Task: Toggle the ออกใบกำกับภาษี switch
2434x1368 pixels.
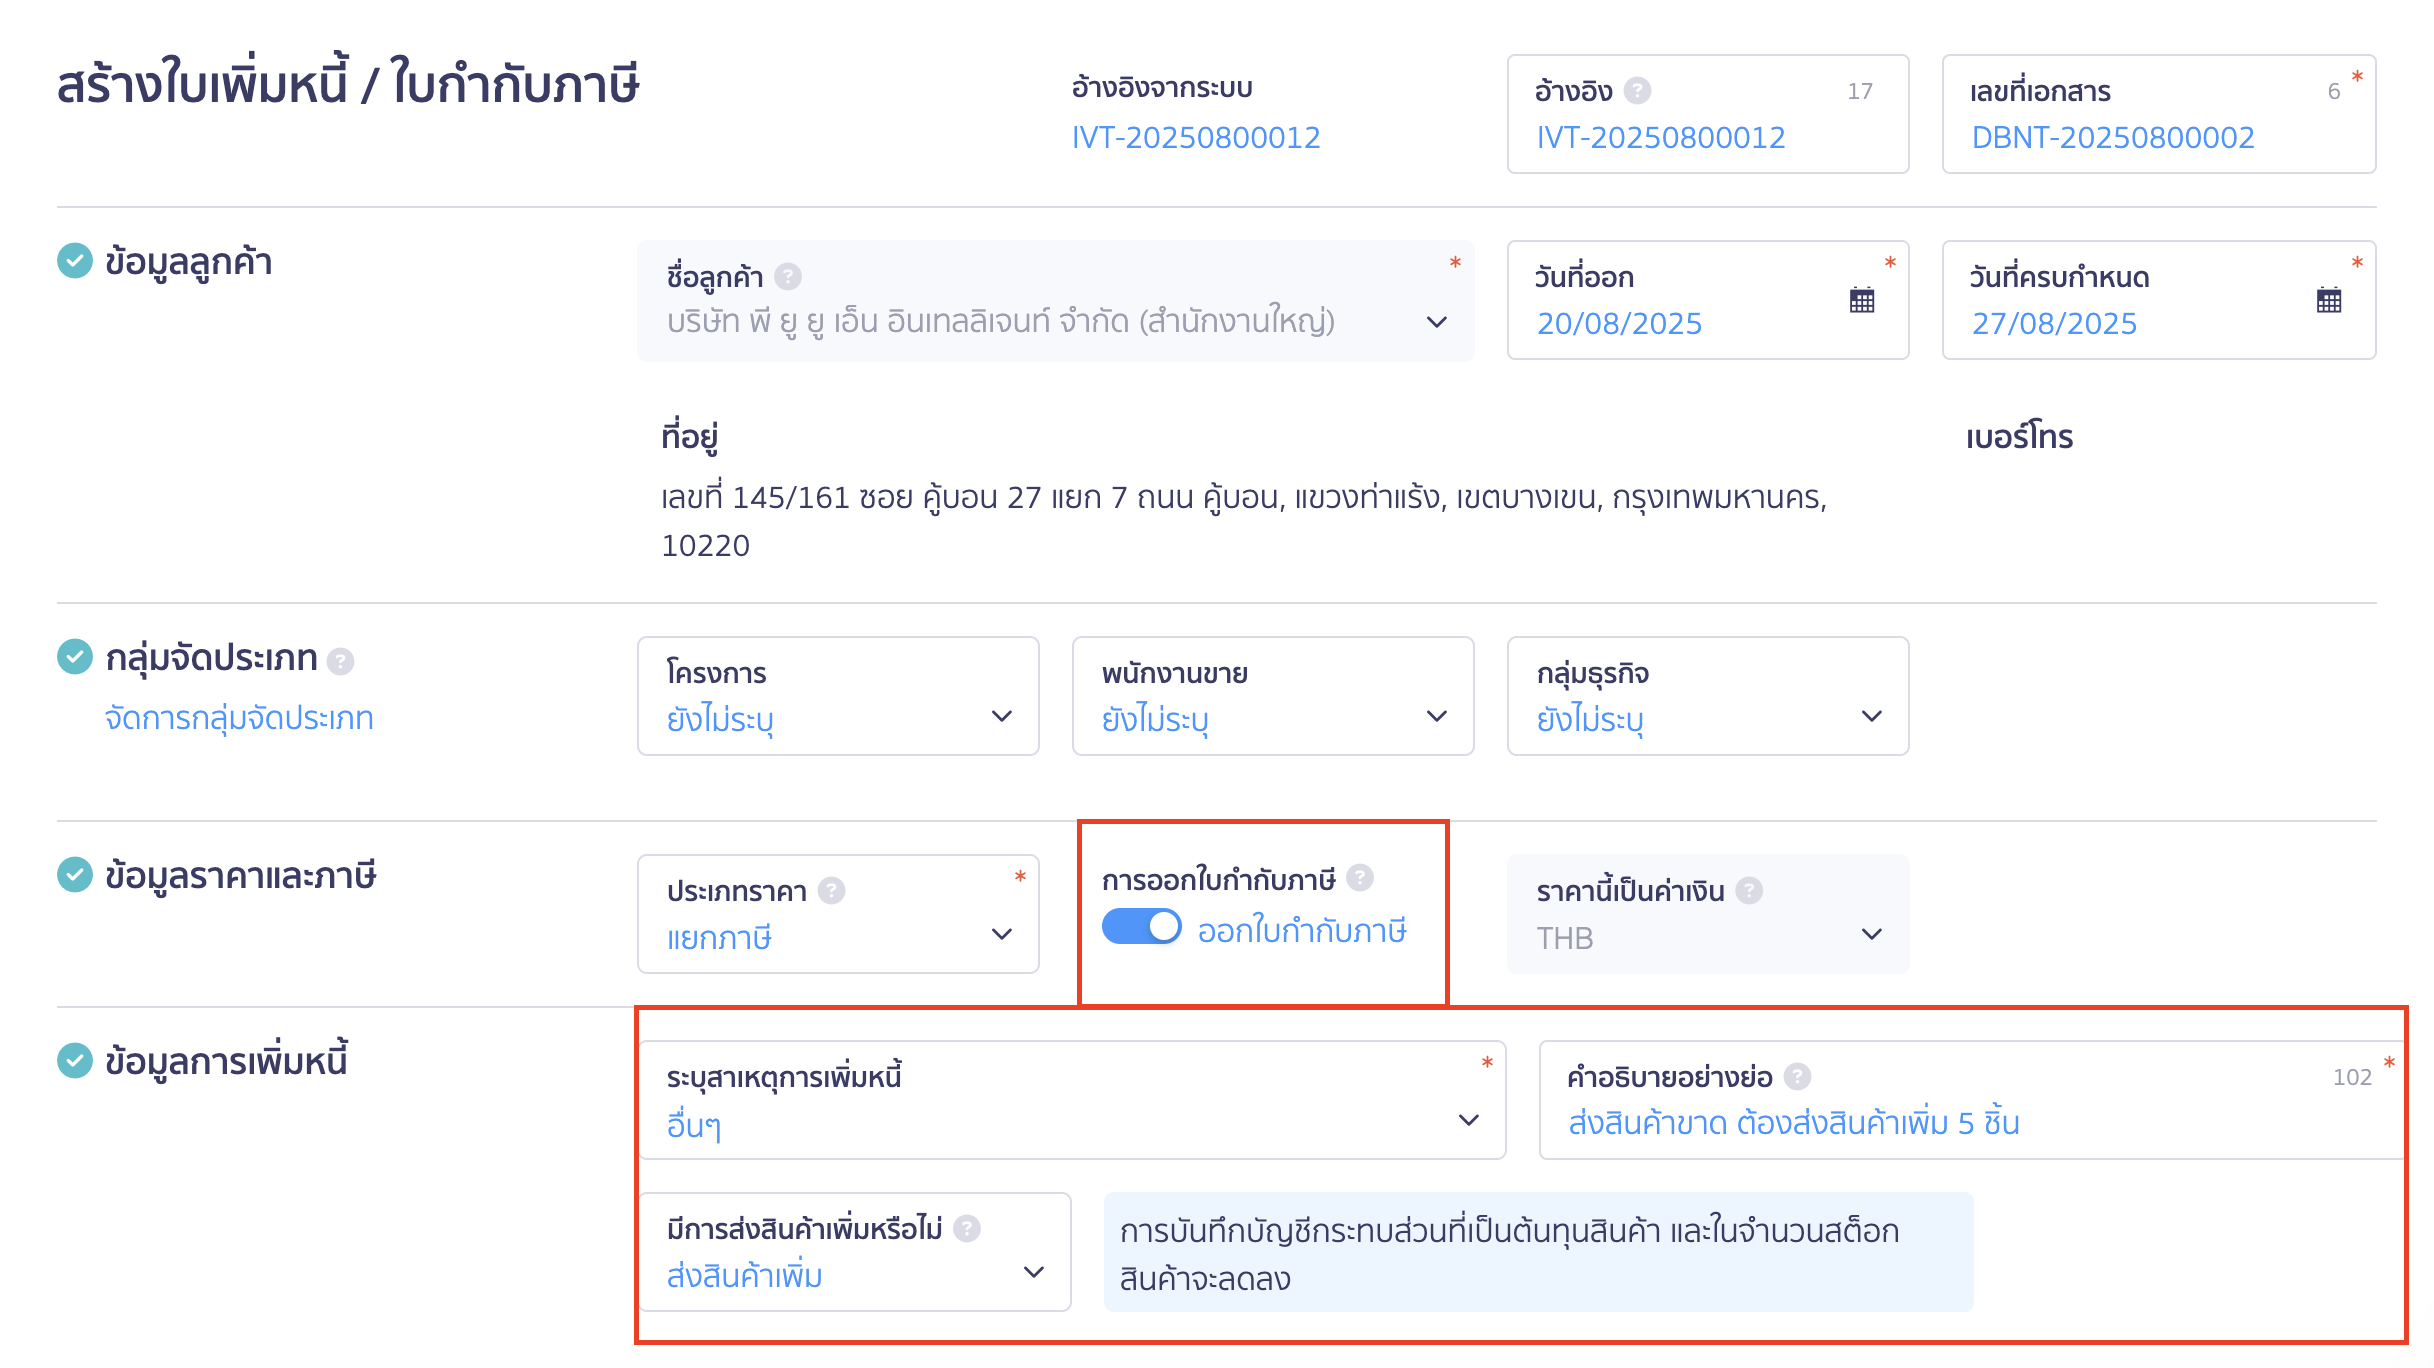Action: [x=1141, y=927]
